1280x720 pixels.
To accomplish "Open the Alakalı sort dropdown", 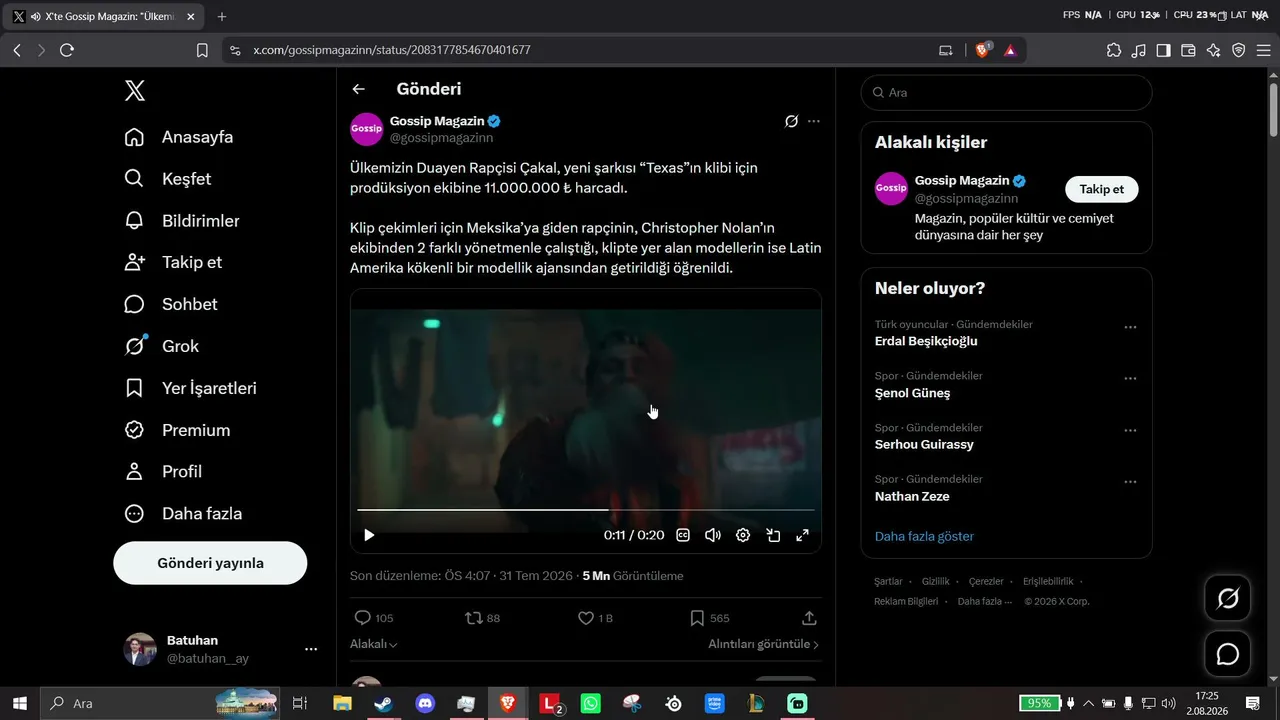I will (374, 645).
